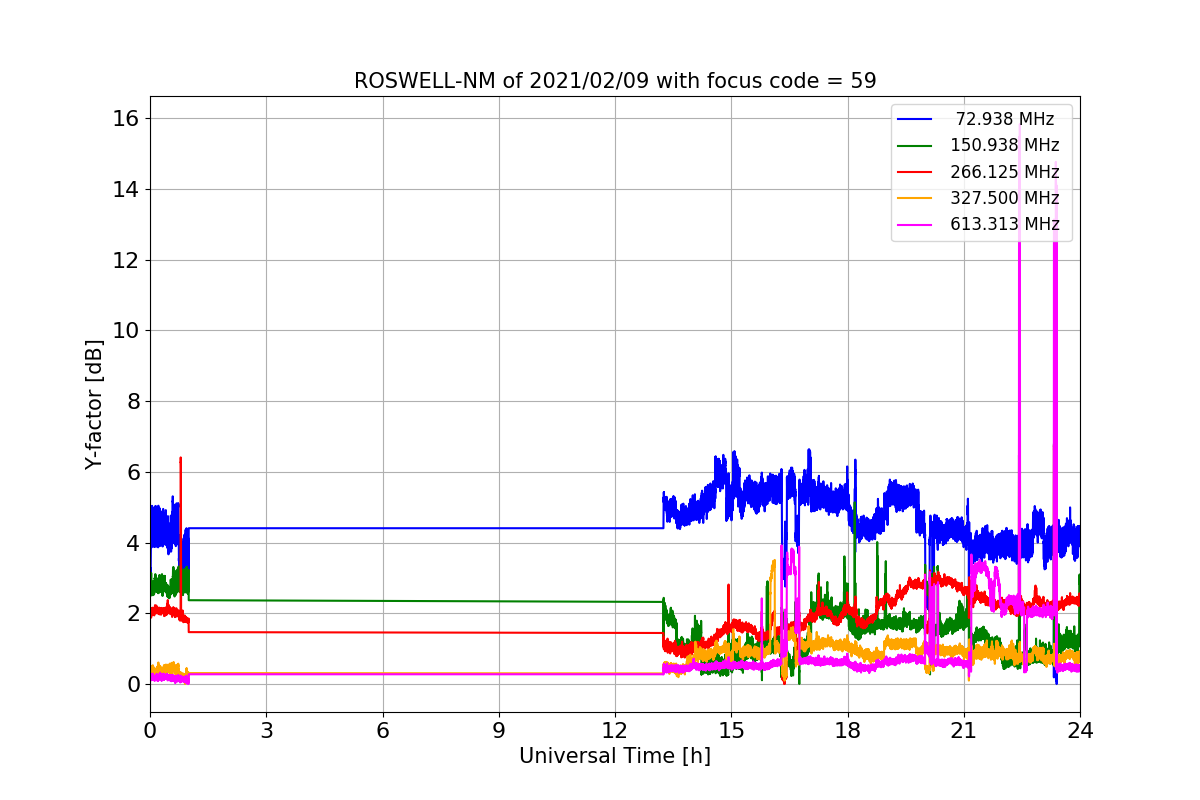This screenshot has width=1200, height=800.
Task: Click the magenta 613.313 MHz legend line
Action: point(915,224)
